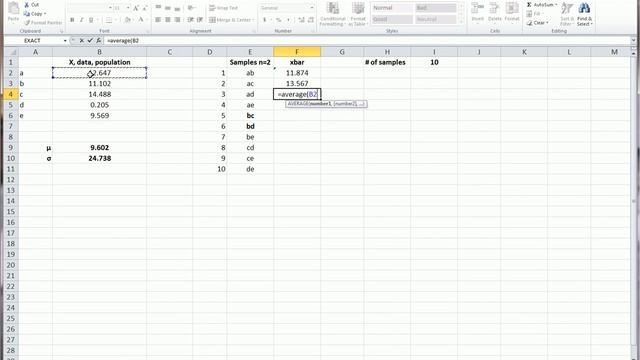Apply the Neutral cell style
This screenshot has width=640, height=360.
pyautogui.click(x=436, y=19)
